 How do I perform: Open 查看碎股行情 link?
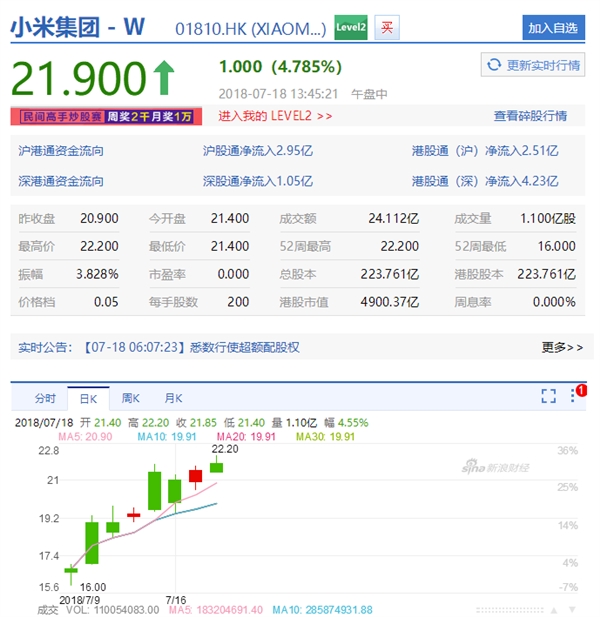click(x=530, y=116)
